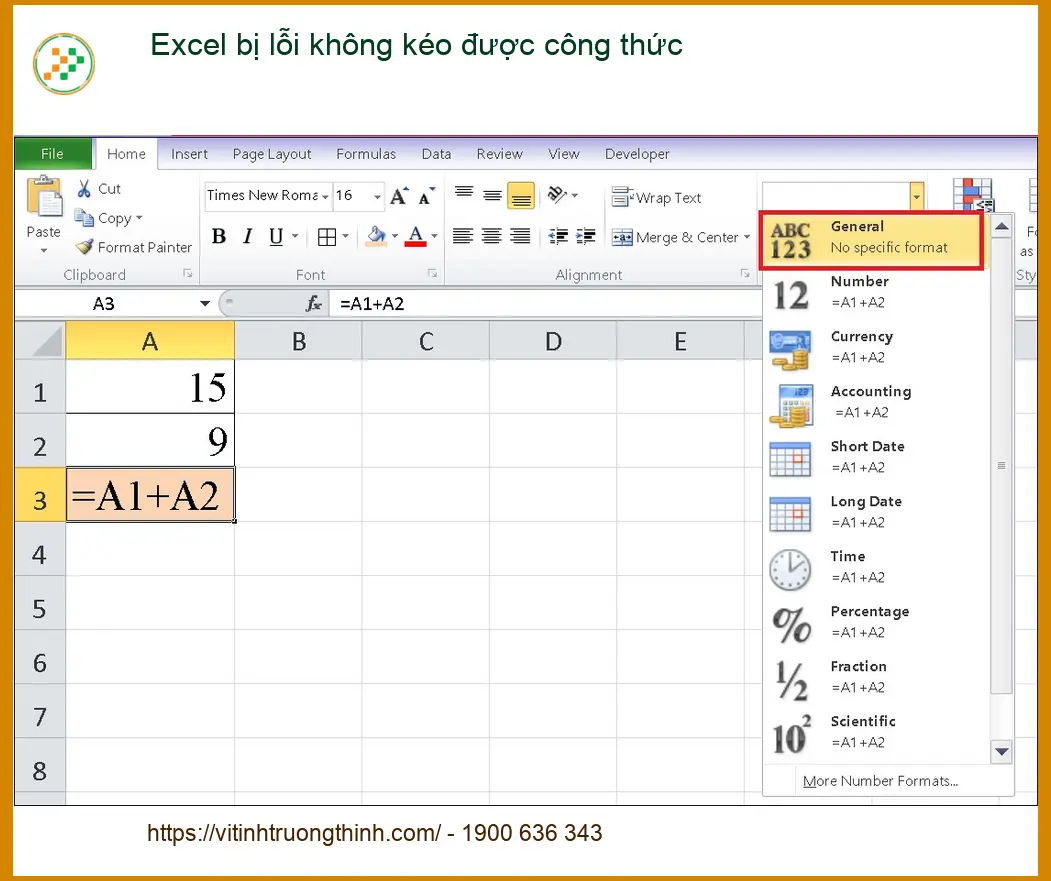Open the Merge & Center dropdown arrow
Screen dimensions: 1051x881
point(747,237)
